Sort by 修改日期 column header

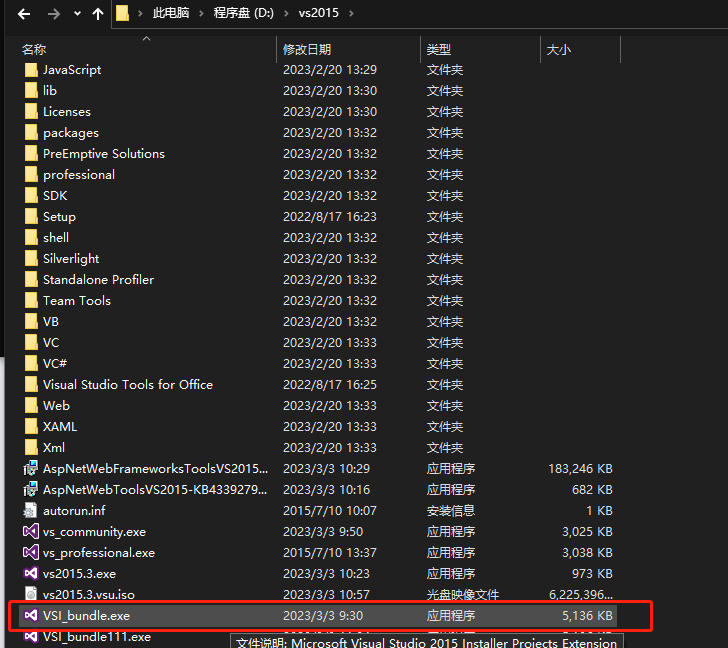click(x=307, y=50)
